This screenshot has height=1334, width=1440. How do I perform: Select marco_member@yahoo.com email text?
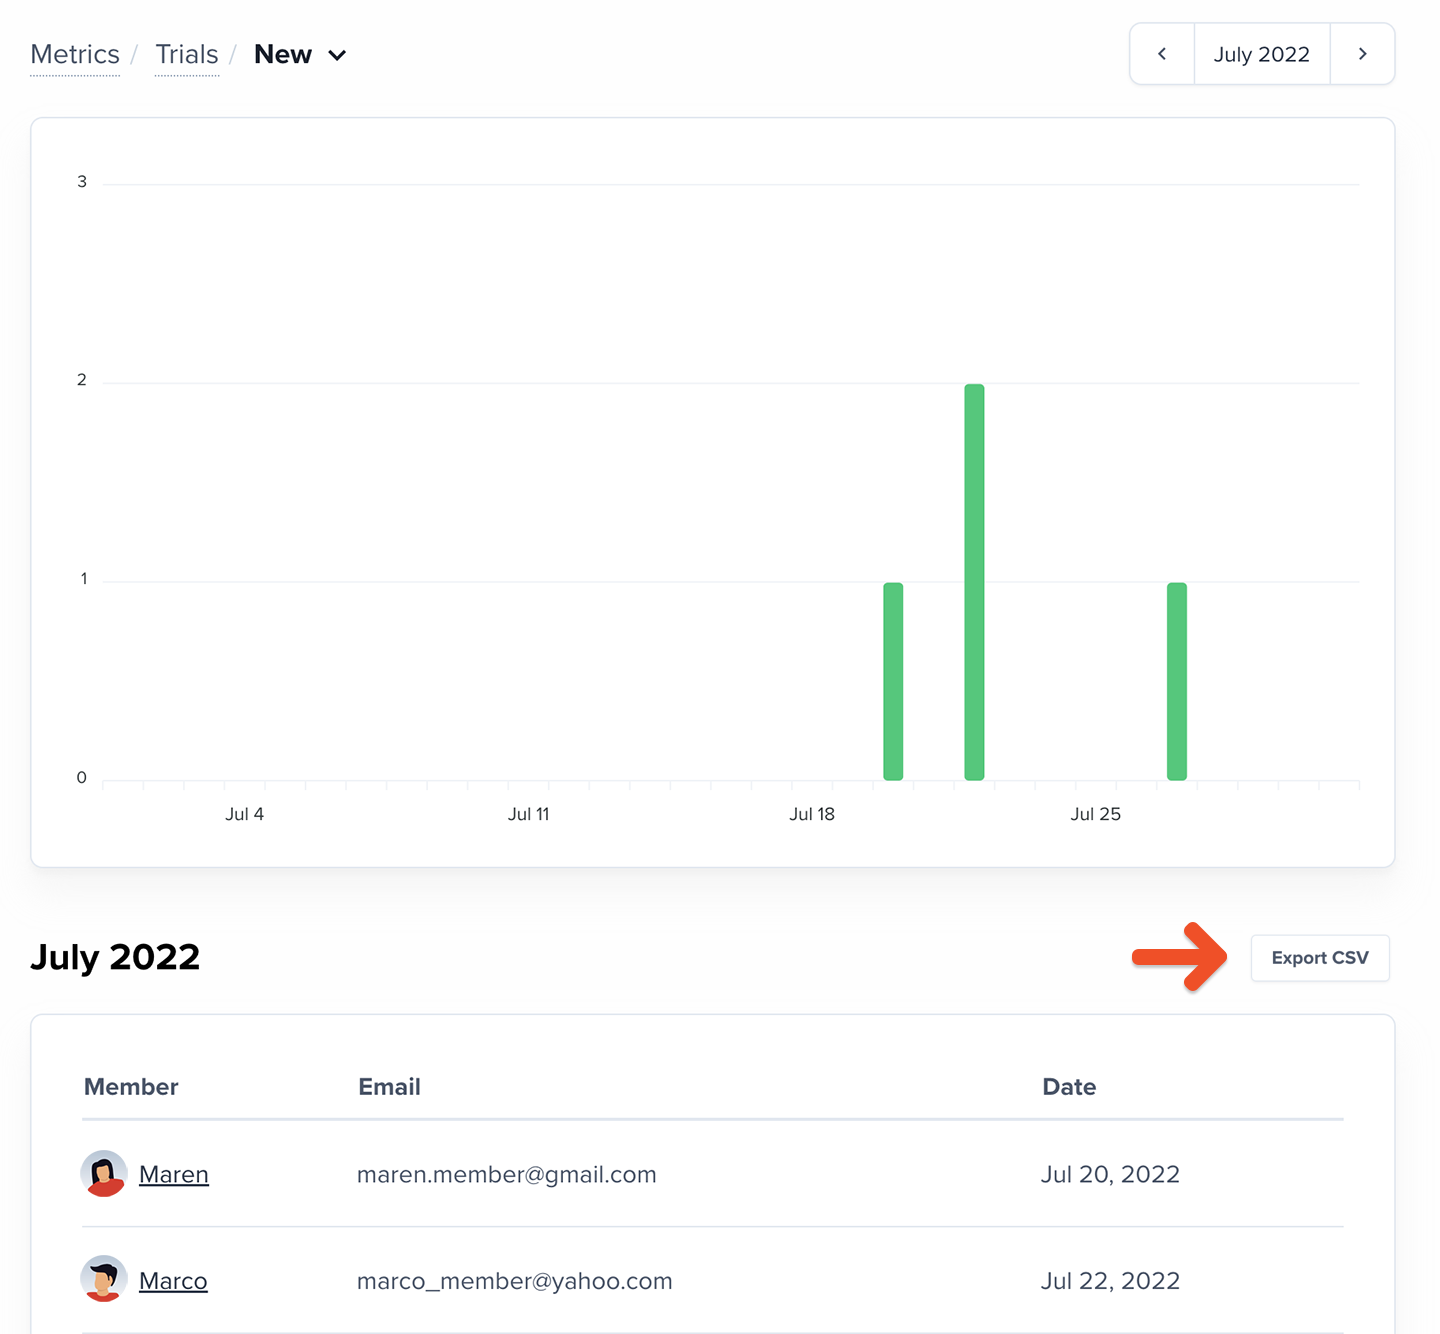pos(515,1281)
